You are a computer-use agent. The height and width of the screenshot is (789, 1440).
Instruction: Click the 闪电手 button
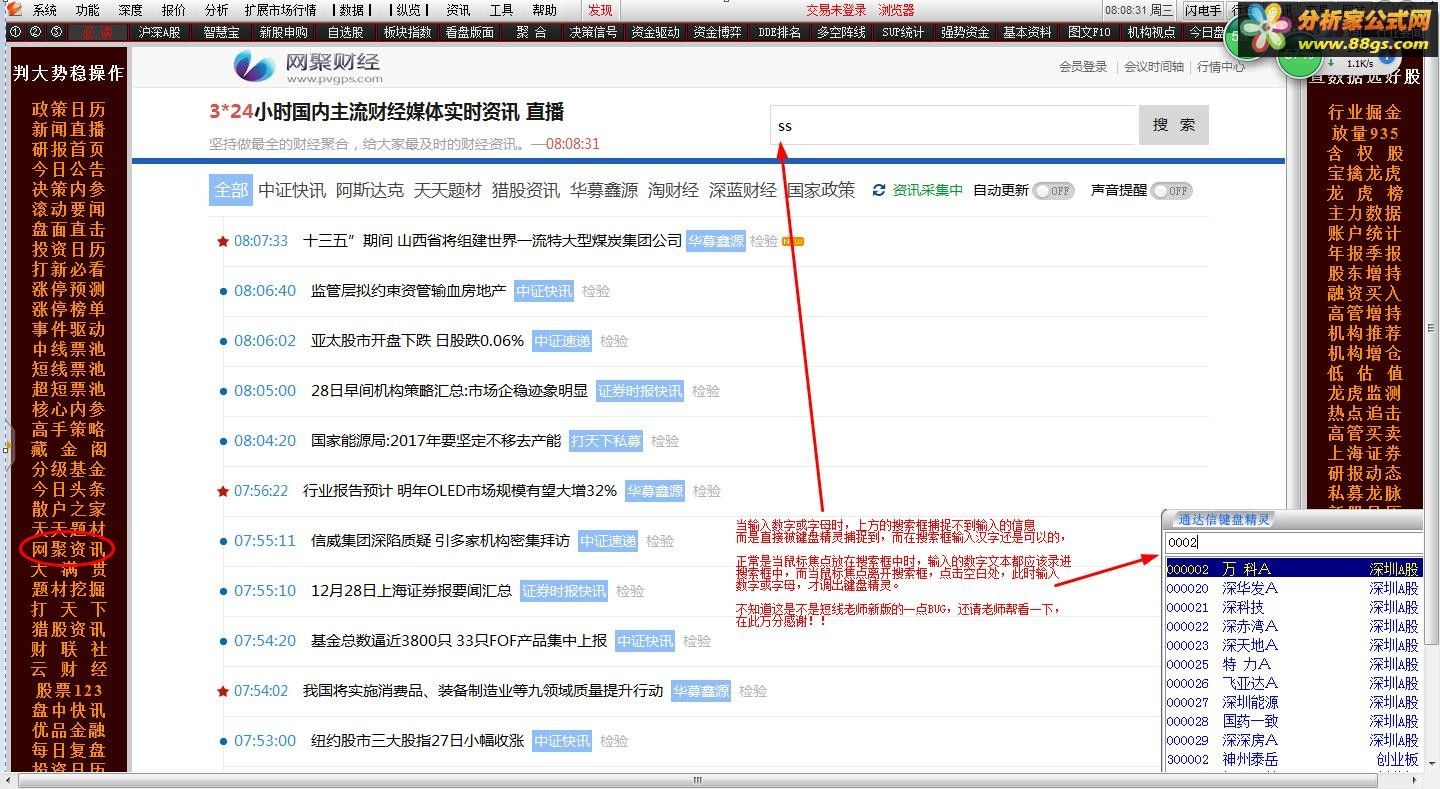pyautogui.click(x=1203, y=10)
